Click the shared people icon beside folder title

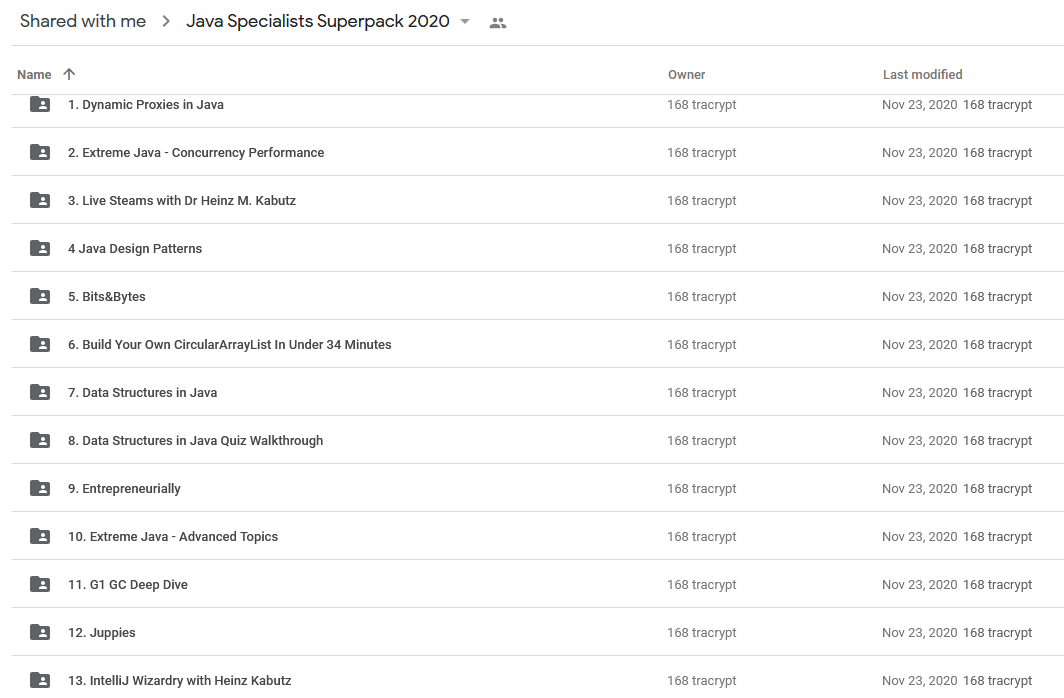pos(497,23)
